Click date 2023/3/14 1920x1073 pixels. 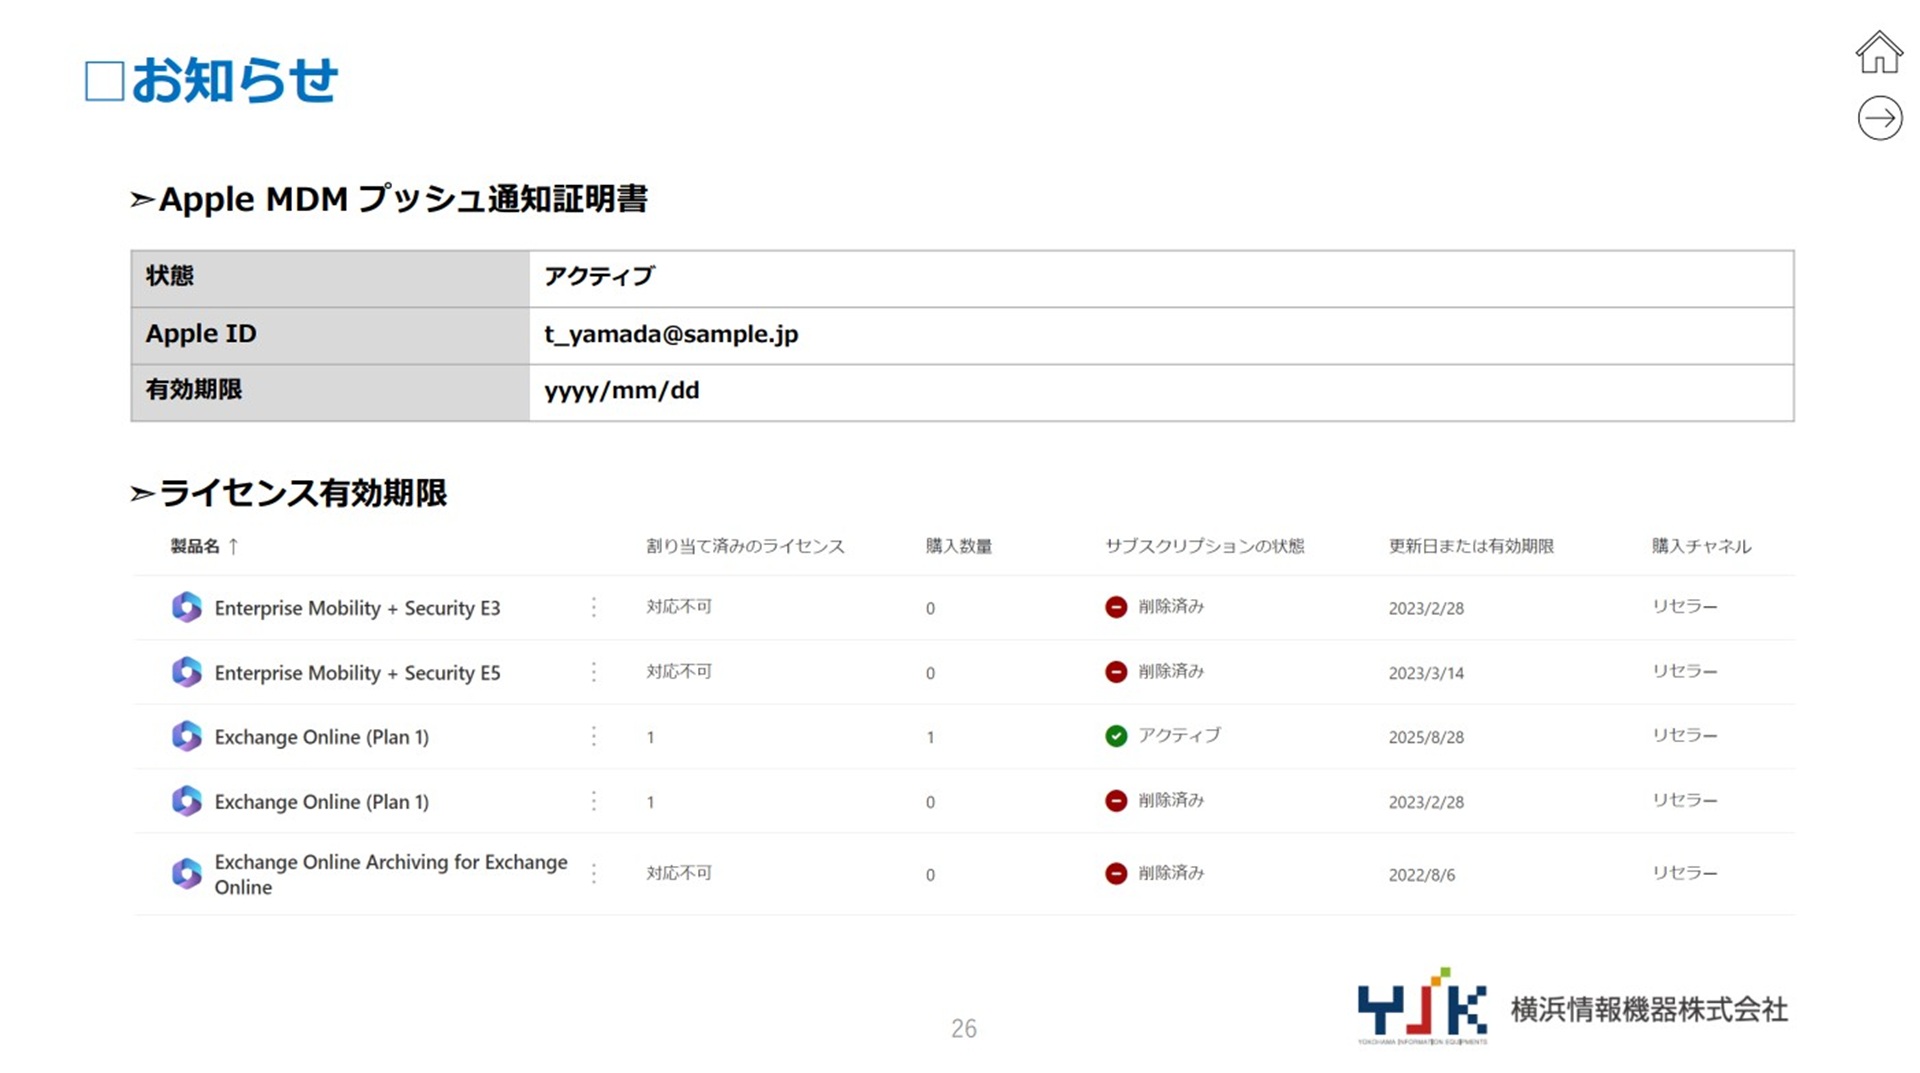[x=1426, y=673]
